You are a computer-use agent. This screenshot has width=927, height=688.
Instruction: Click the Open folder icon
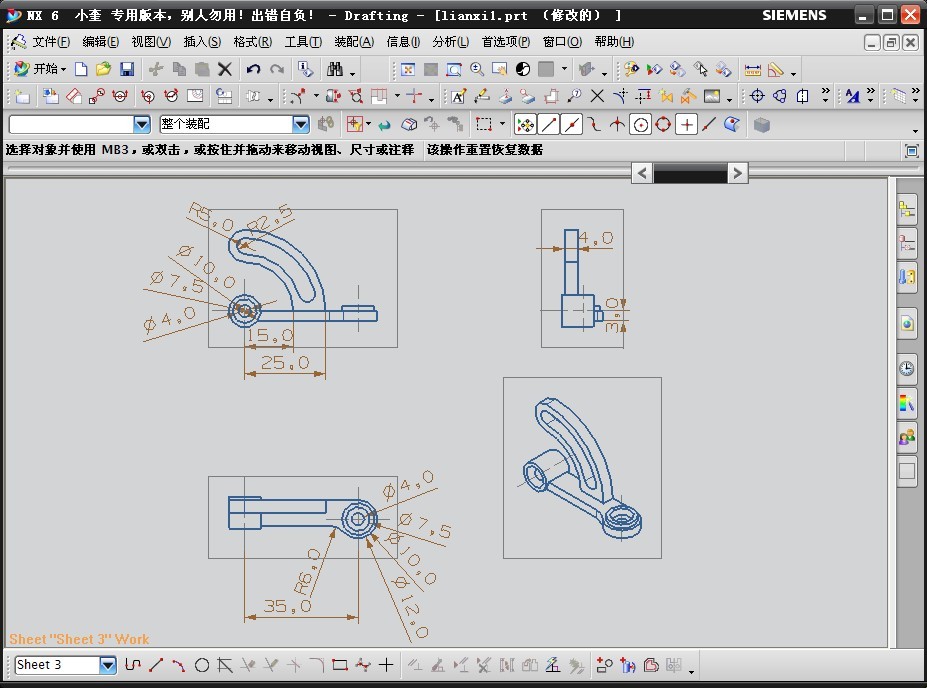[x=103, y=69]
